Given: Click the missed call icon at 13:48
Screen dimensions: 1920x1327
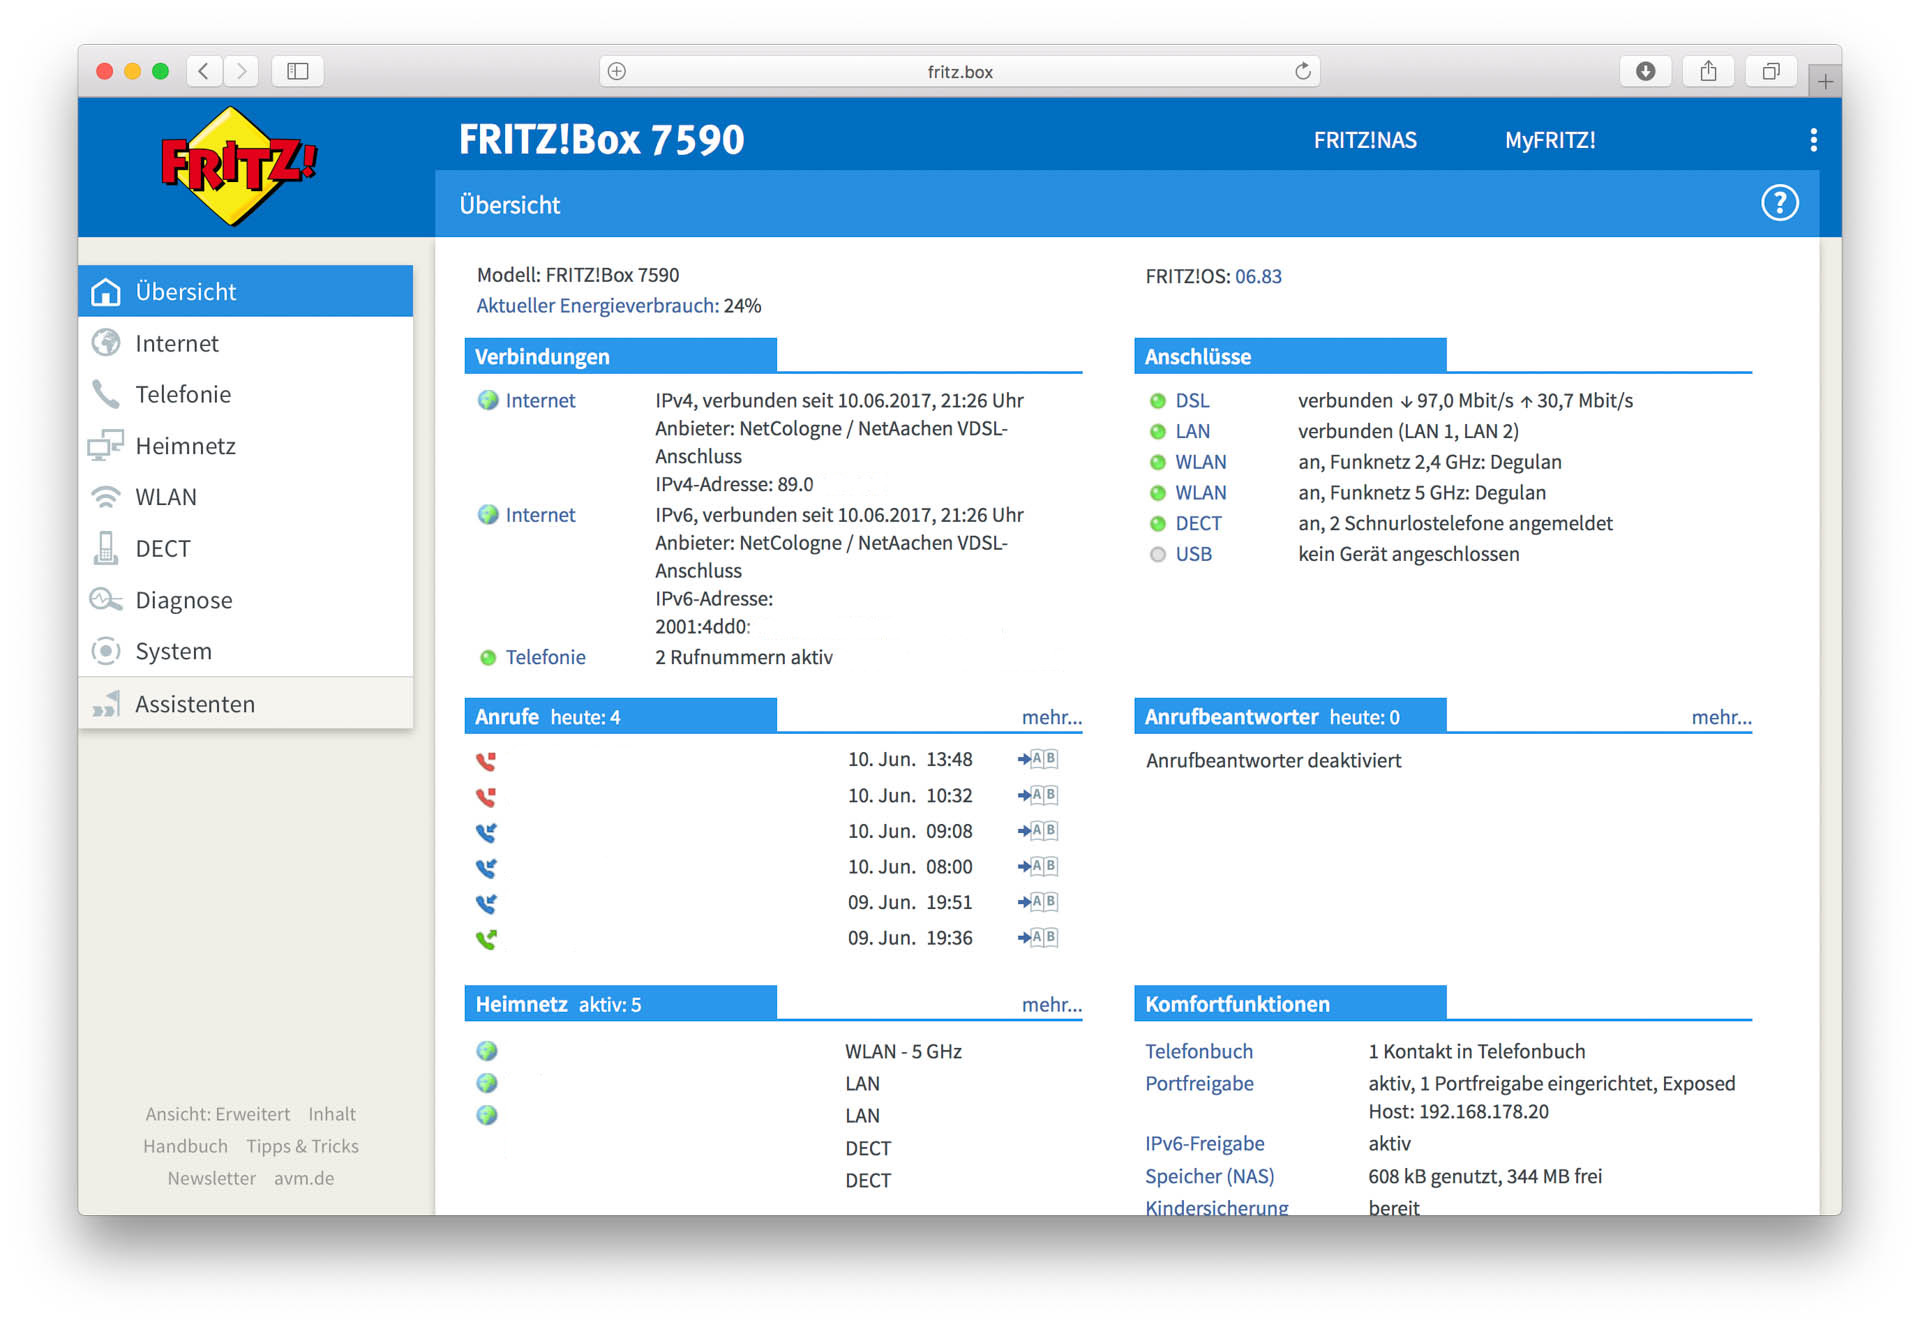Looking at the screenshot, I should tap(486, 761).
